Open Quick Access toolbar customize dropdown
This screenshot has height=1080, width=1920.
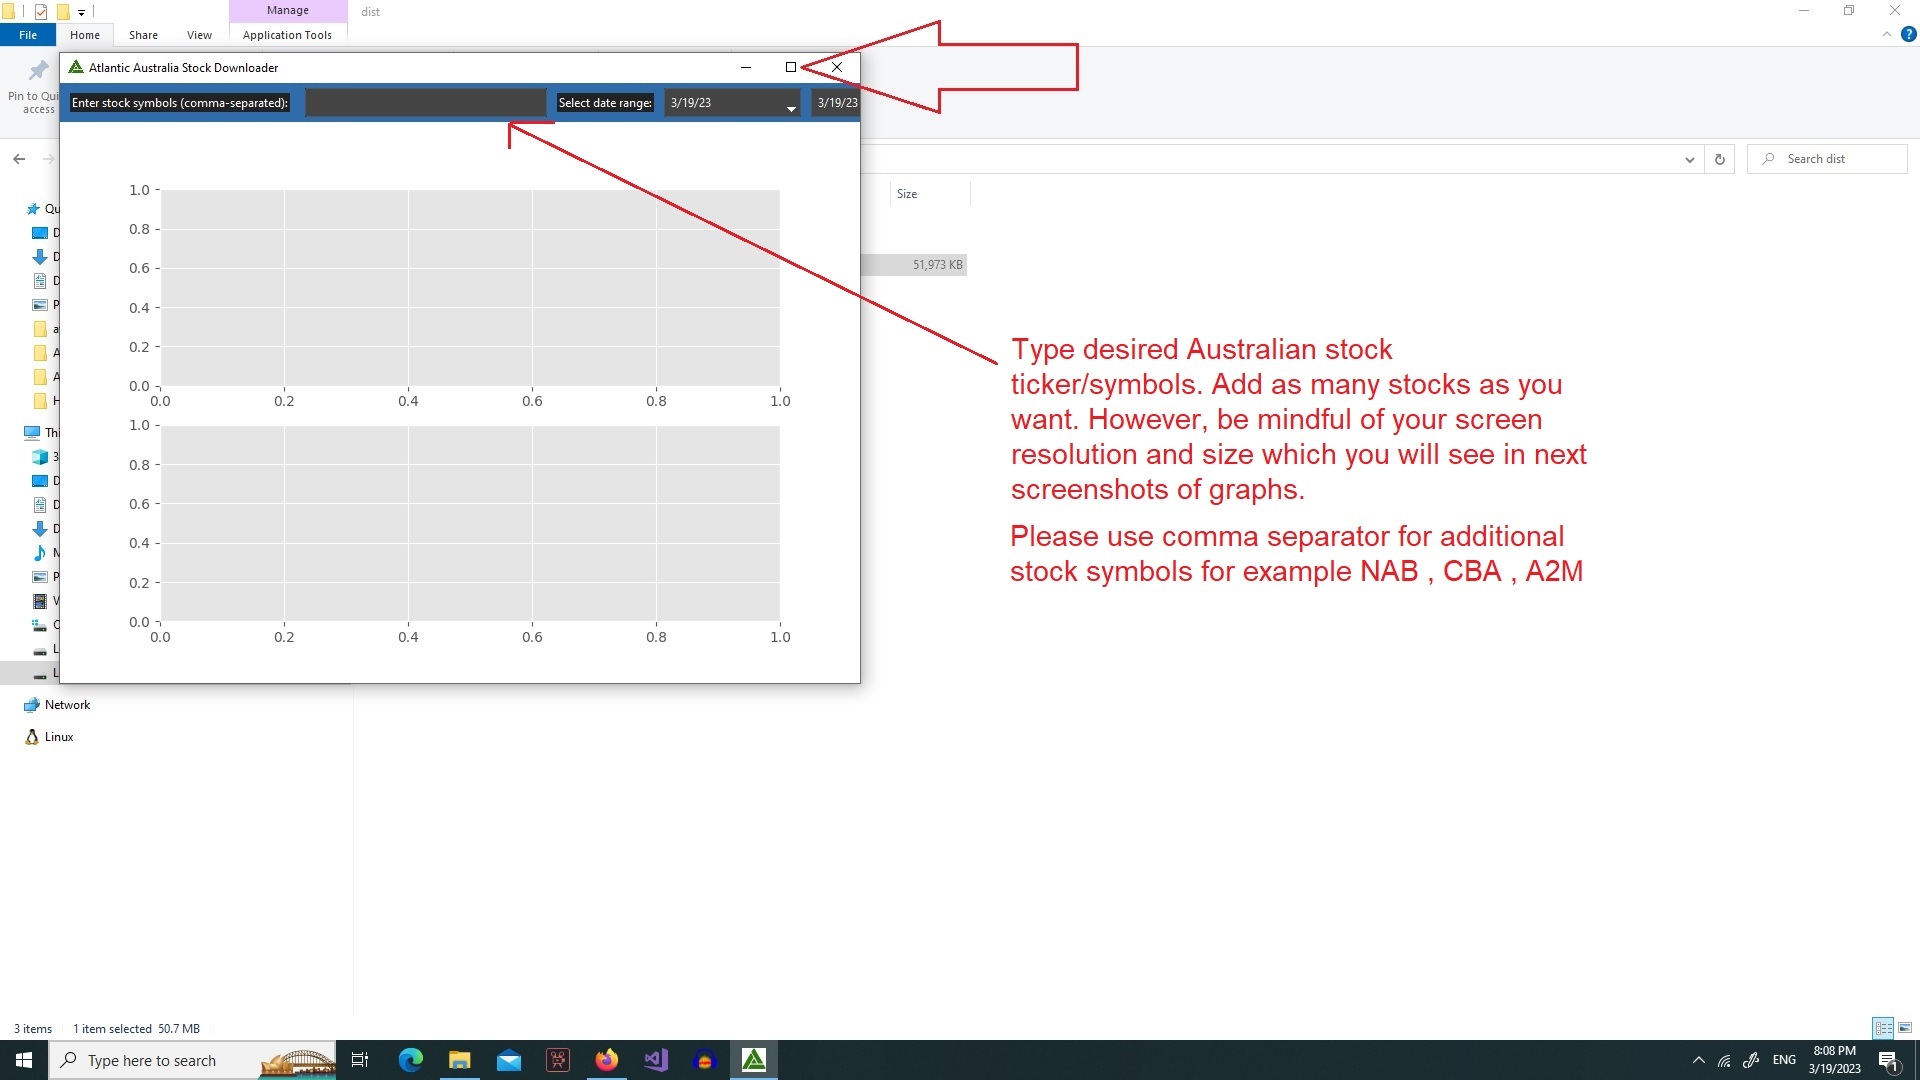[82, 12]
